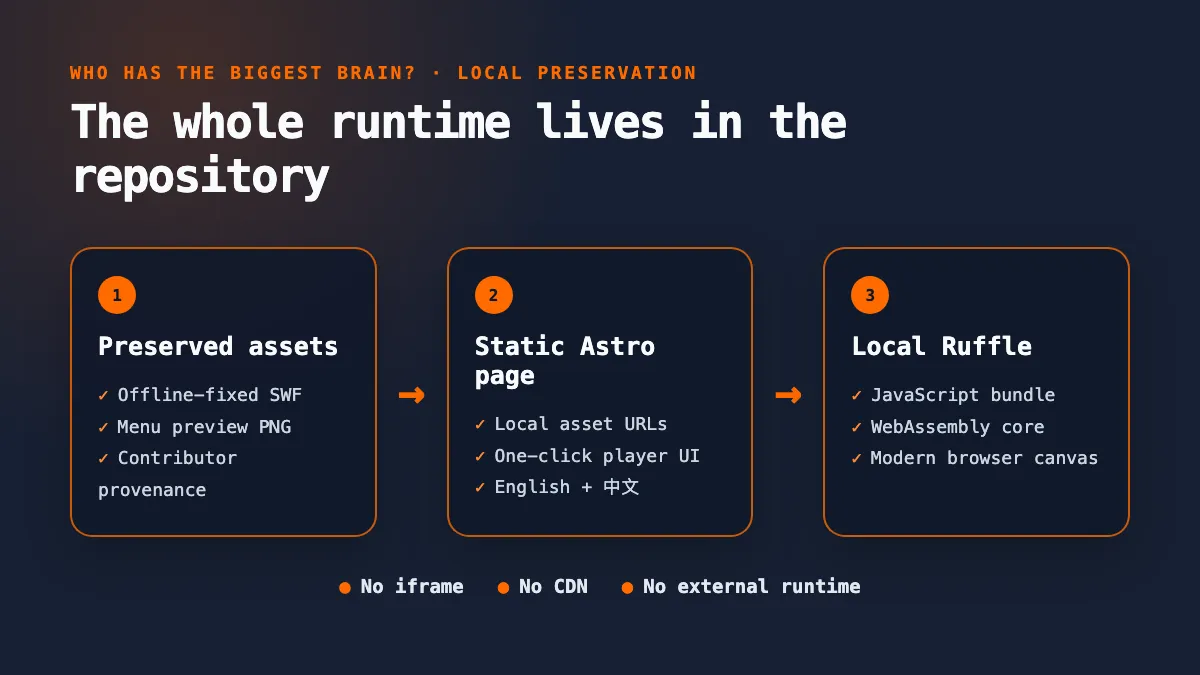
Task: Click the orange dot before No external runtime
Action: click(627, 588)
